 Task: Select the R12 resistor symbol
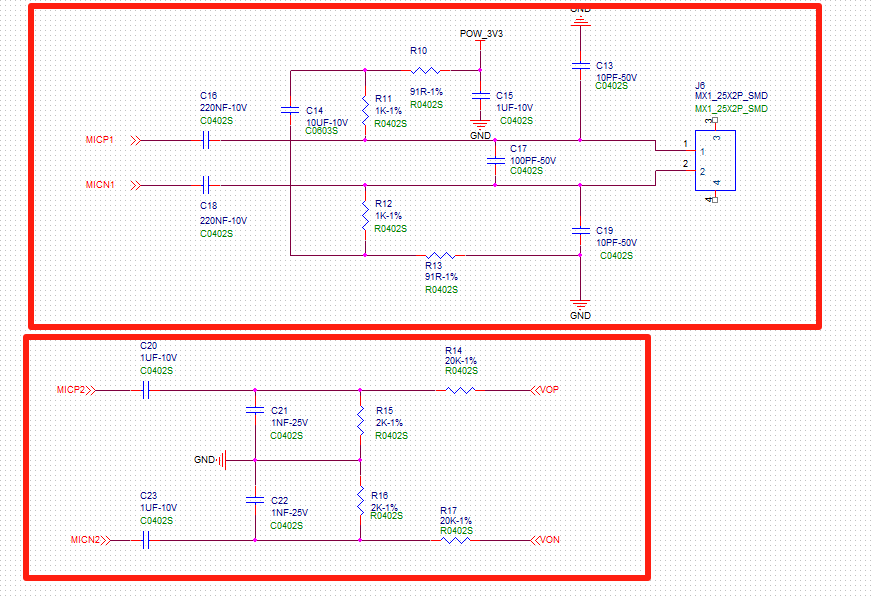pos(365,216)
